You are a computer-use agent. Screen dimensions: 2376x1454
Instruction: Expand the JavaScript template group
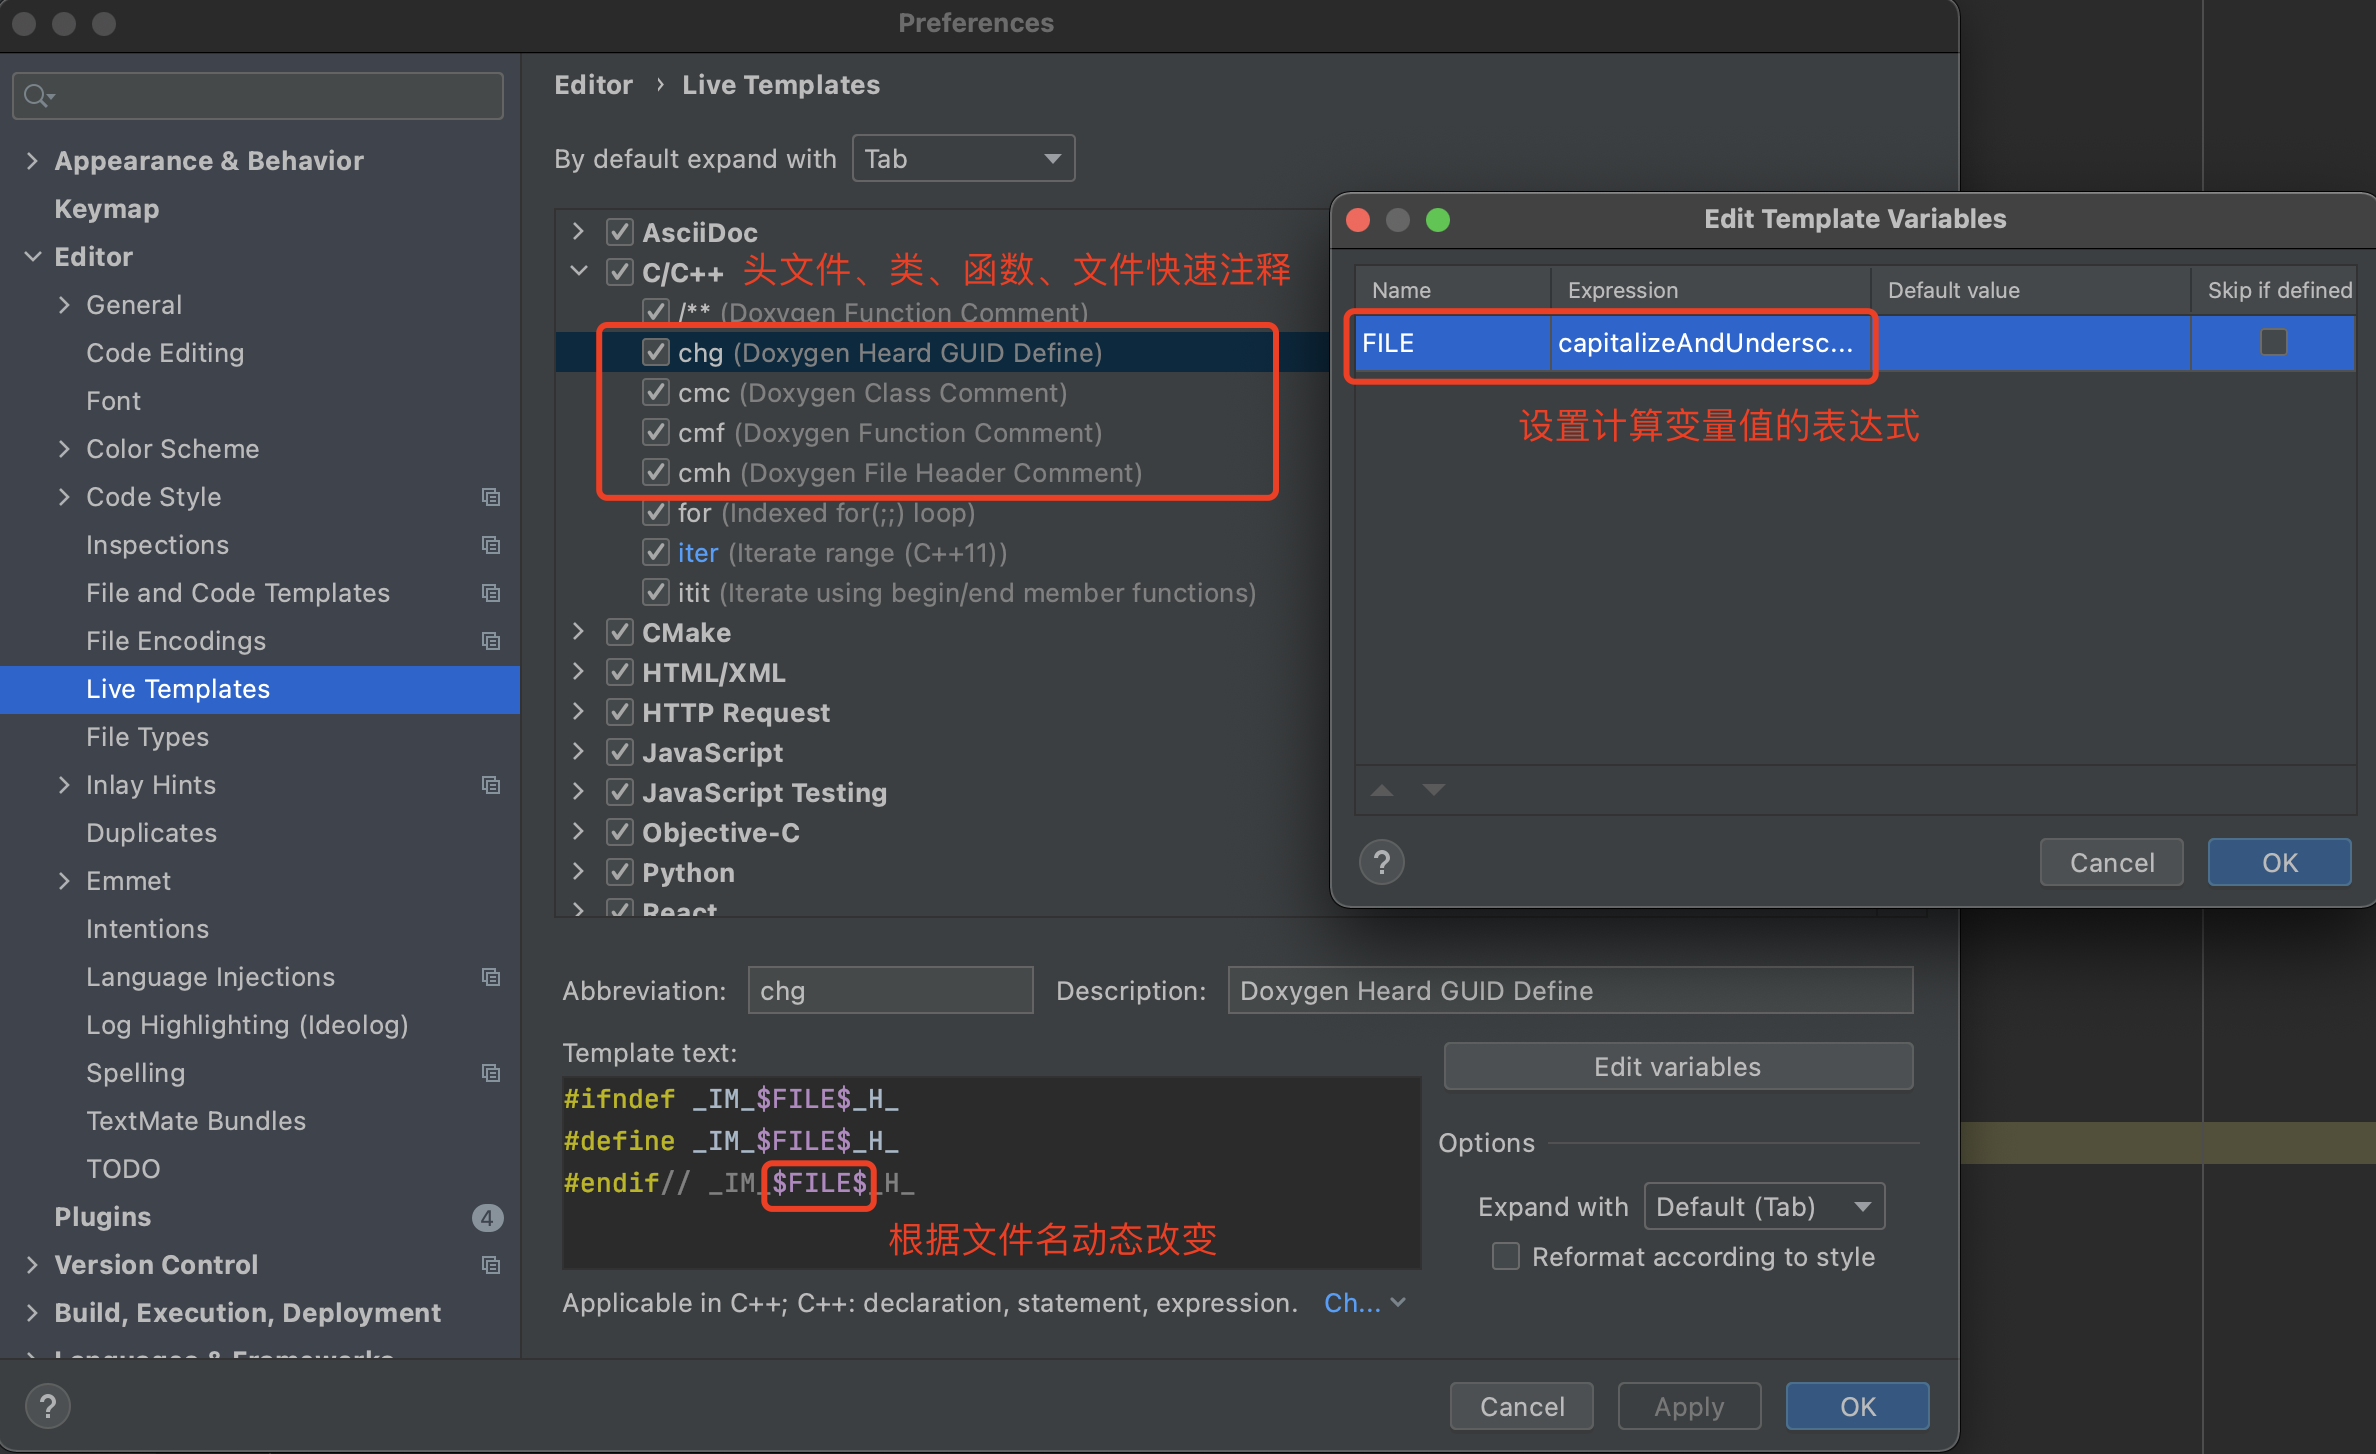click(579, 751)
